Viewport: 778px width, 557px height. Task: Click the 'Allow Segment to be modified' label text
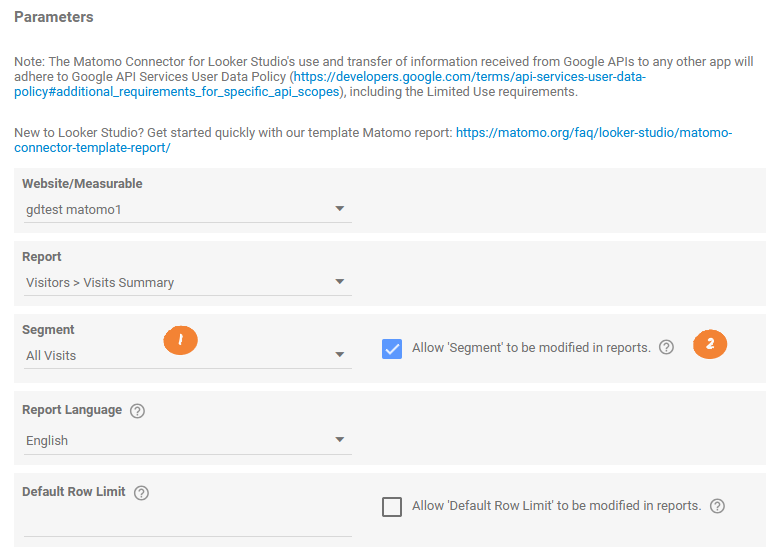pyautogui.click(x=531, y=348)
